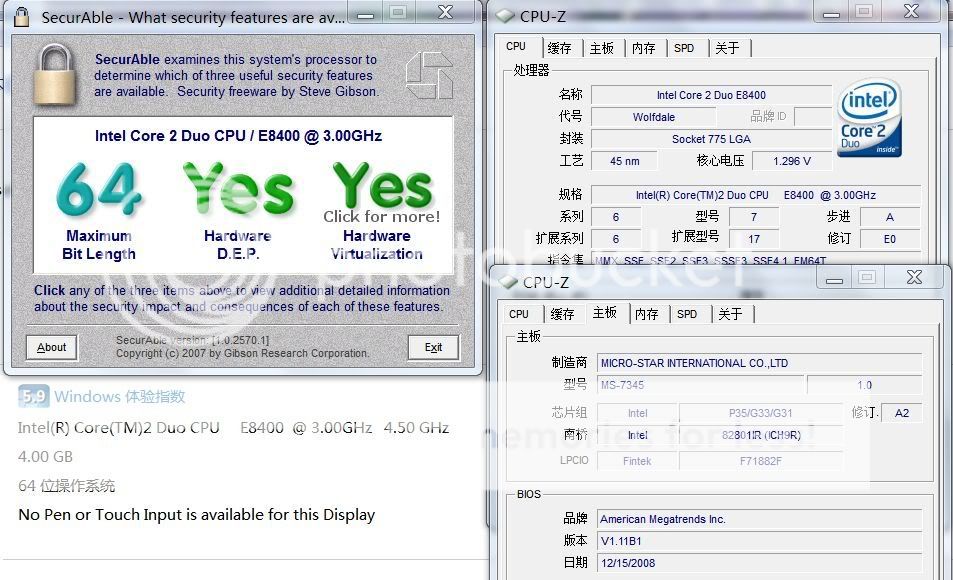Click the 1.296 V core voltage value
953x580 pixels.
coord(791,161)
